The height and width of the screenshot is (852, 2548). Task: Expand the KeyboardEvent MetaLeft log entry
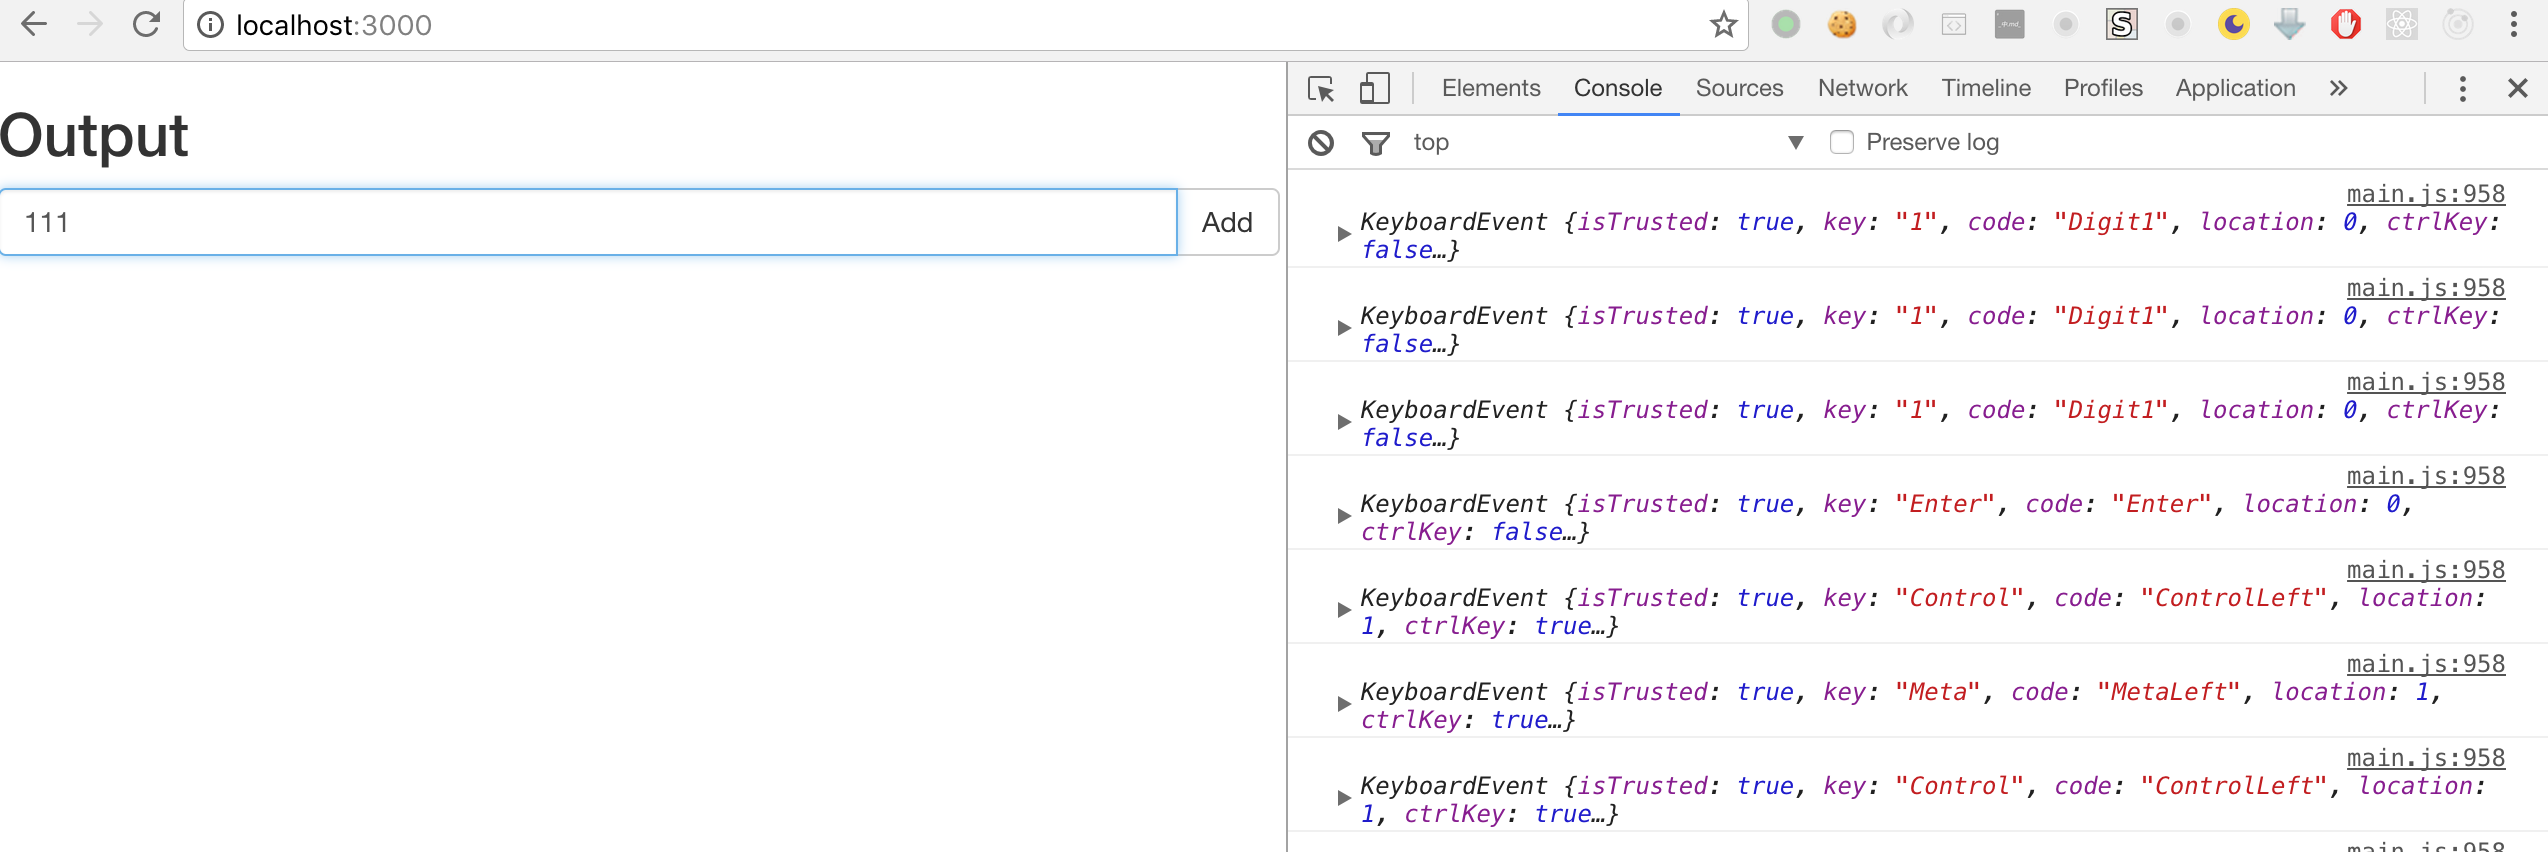coord(1344,704)
